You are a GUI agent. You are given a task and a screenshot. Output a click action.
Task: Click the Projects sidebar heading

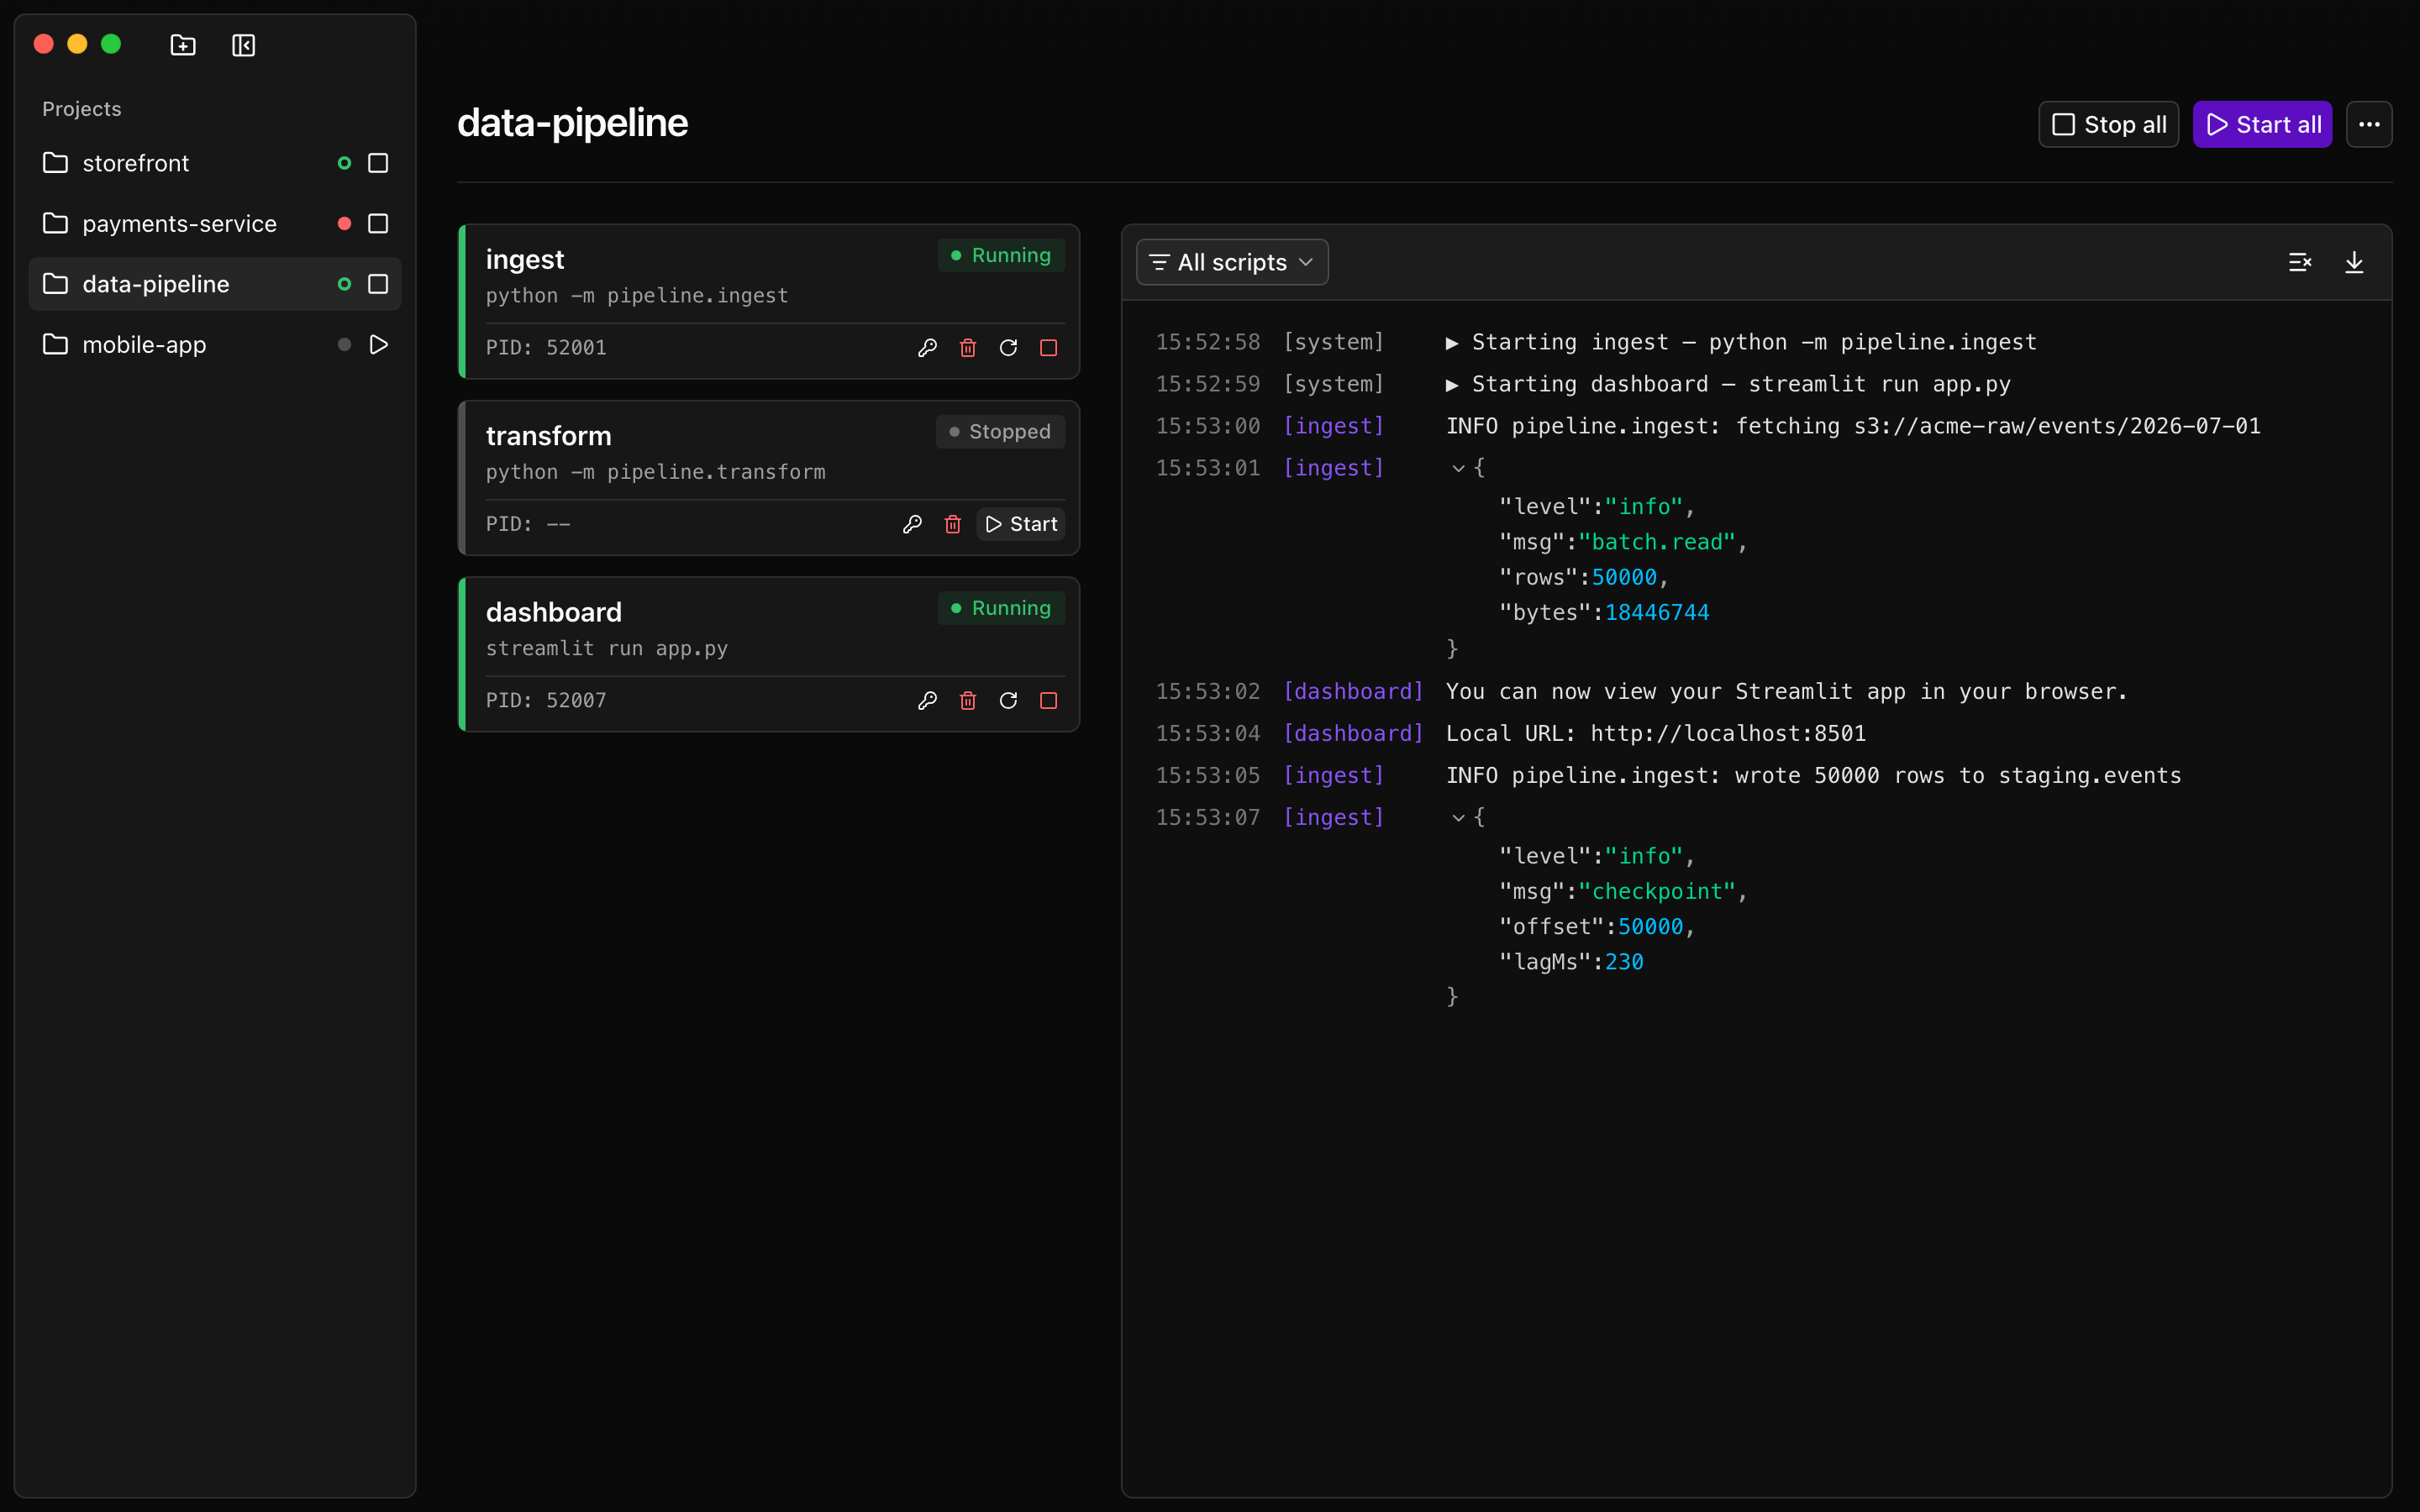82,109
